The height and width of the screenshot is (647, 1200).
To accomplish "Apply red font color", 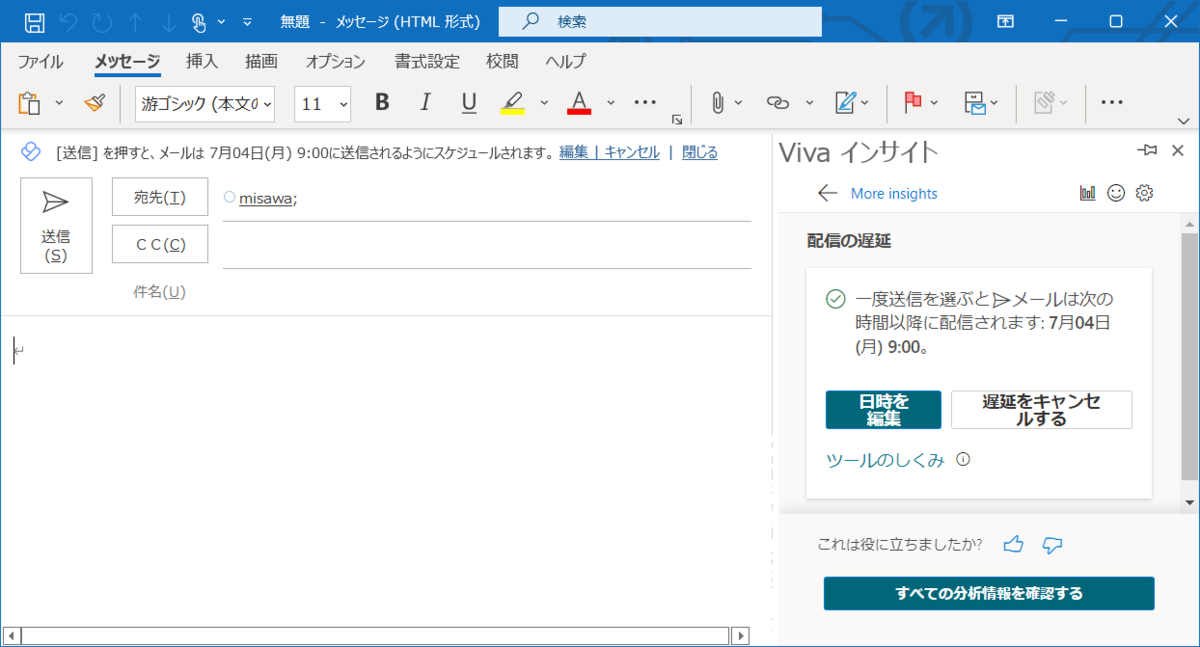I will (x=579, y=102).
